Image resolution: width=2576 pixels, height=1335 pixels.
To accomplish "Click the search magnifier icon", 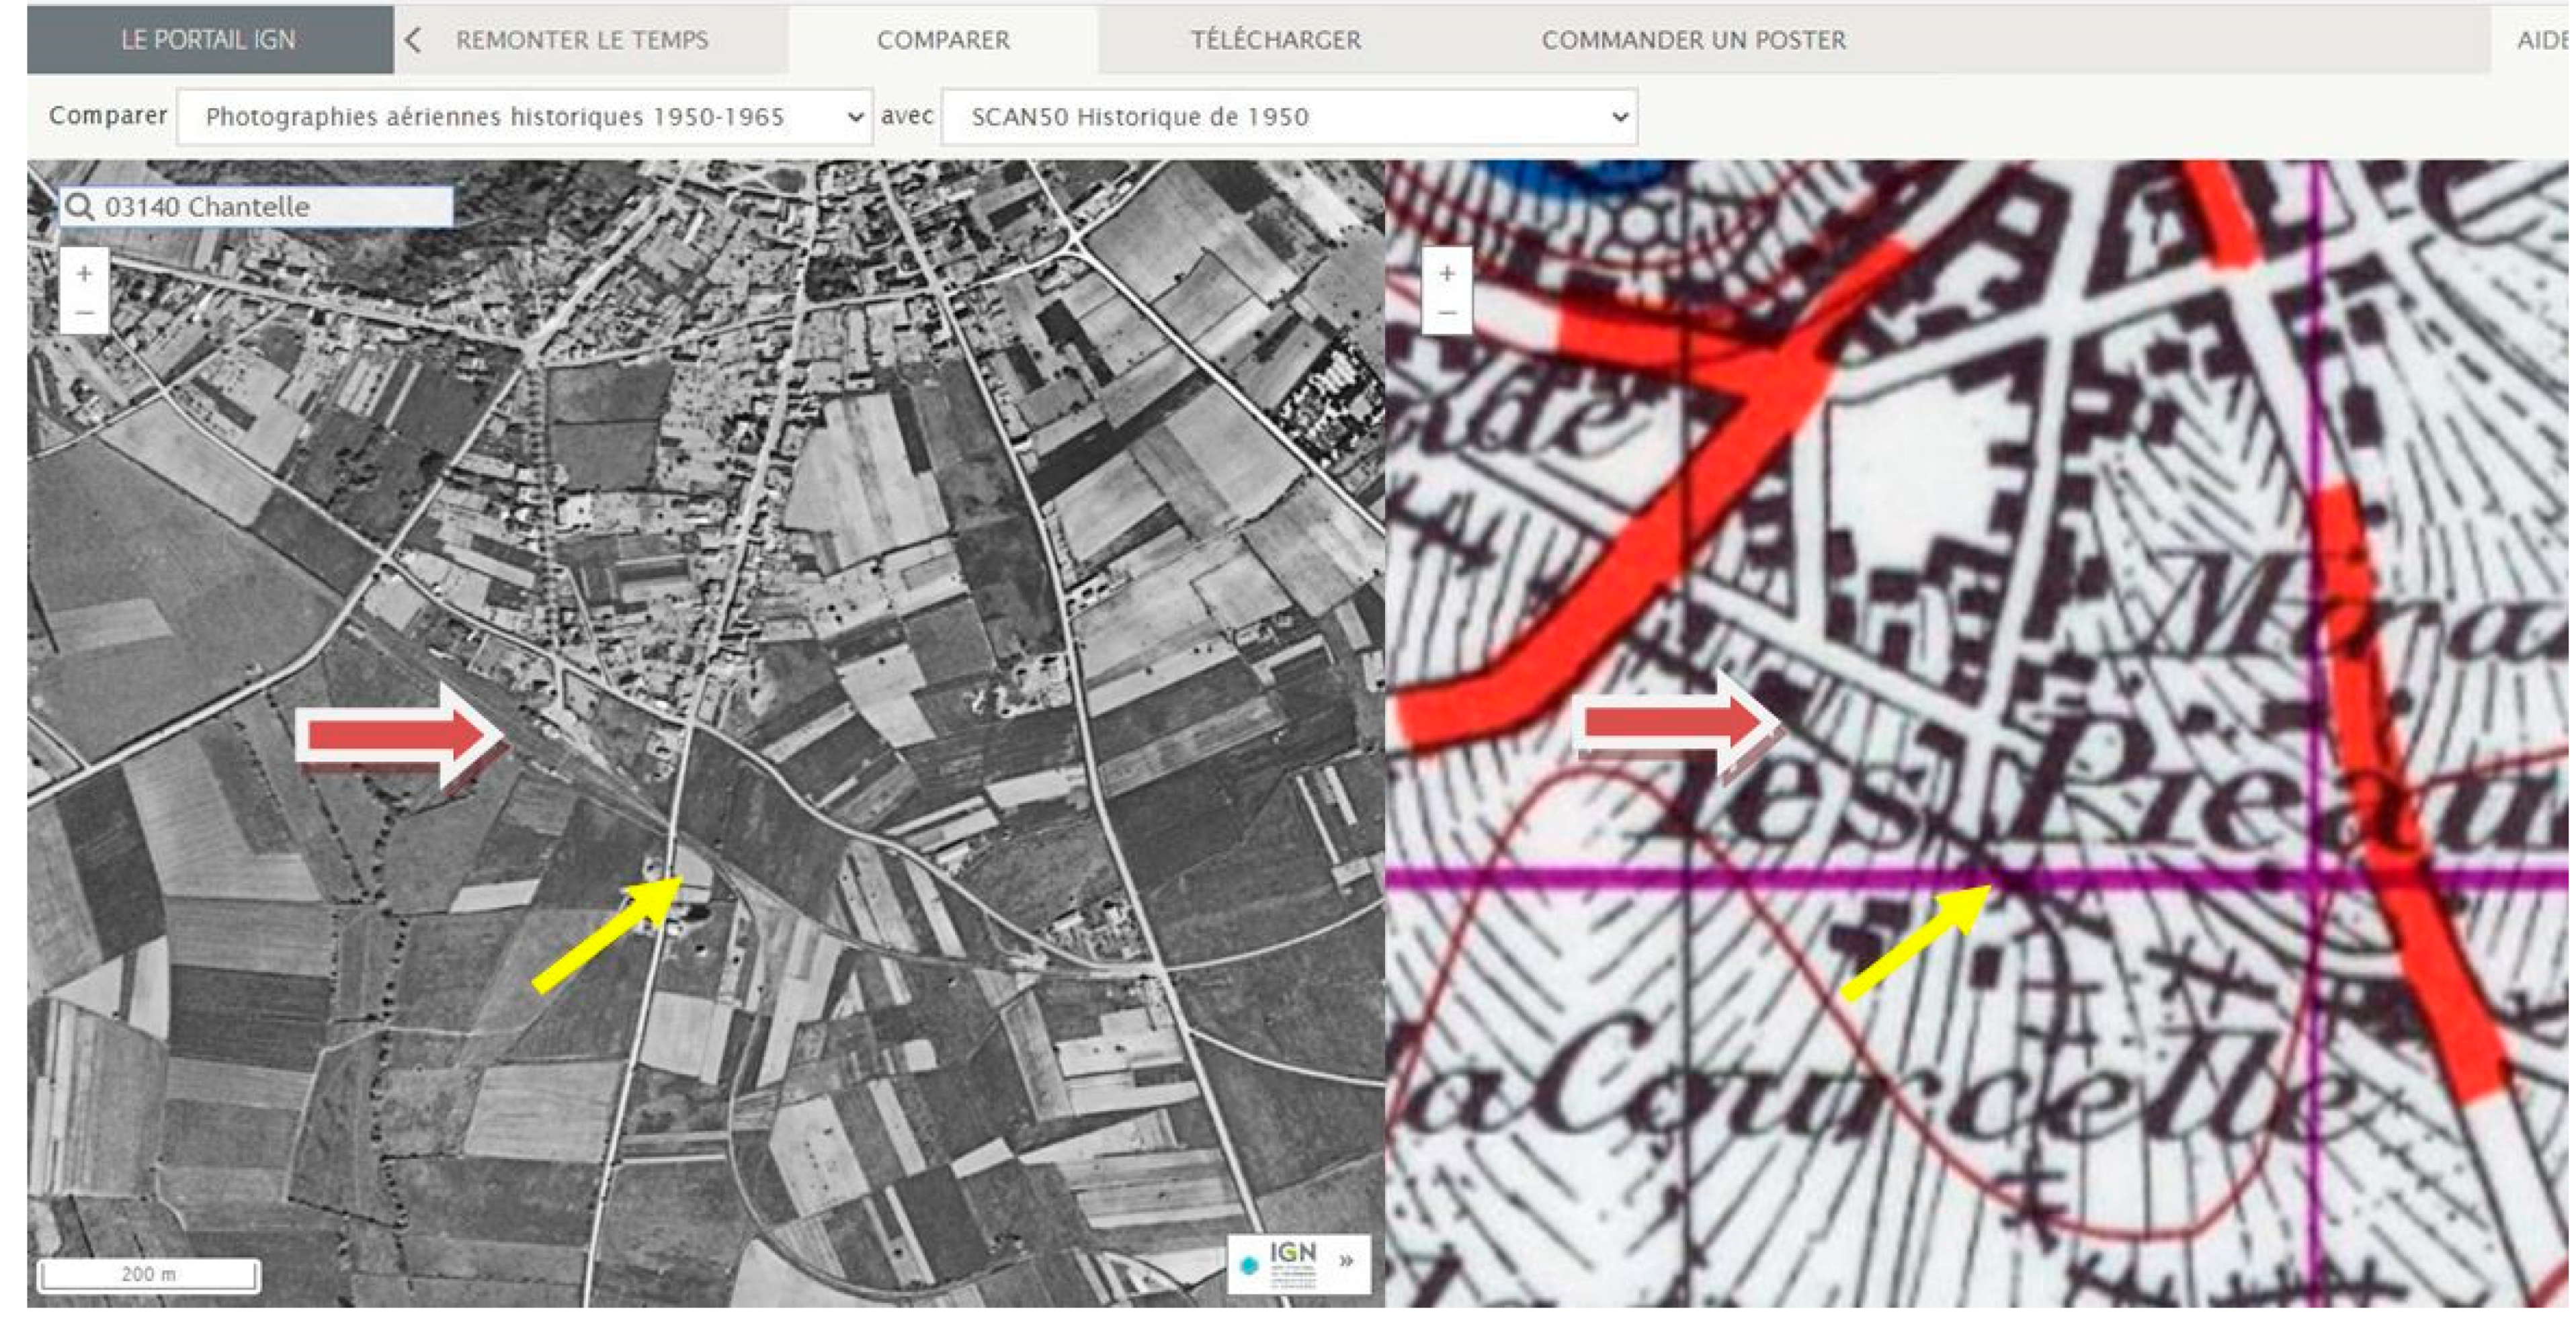I will pos(79,207).
